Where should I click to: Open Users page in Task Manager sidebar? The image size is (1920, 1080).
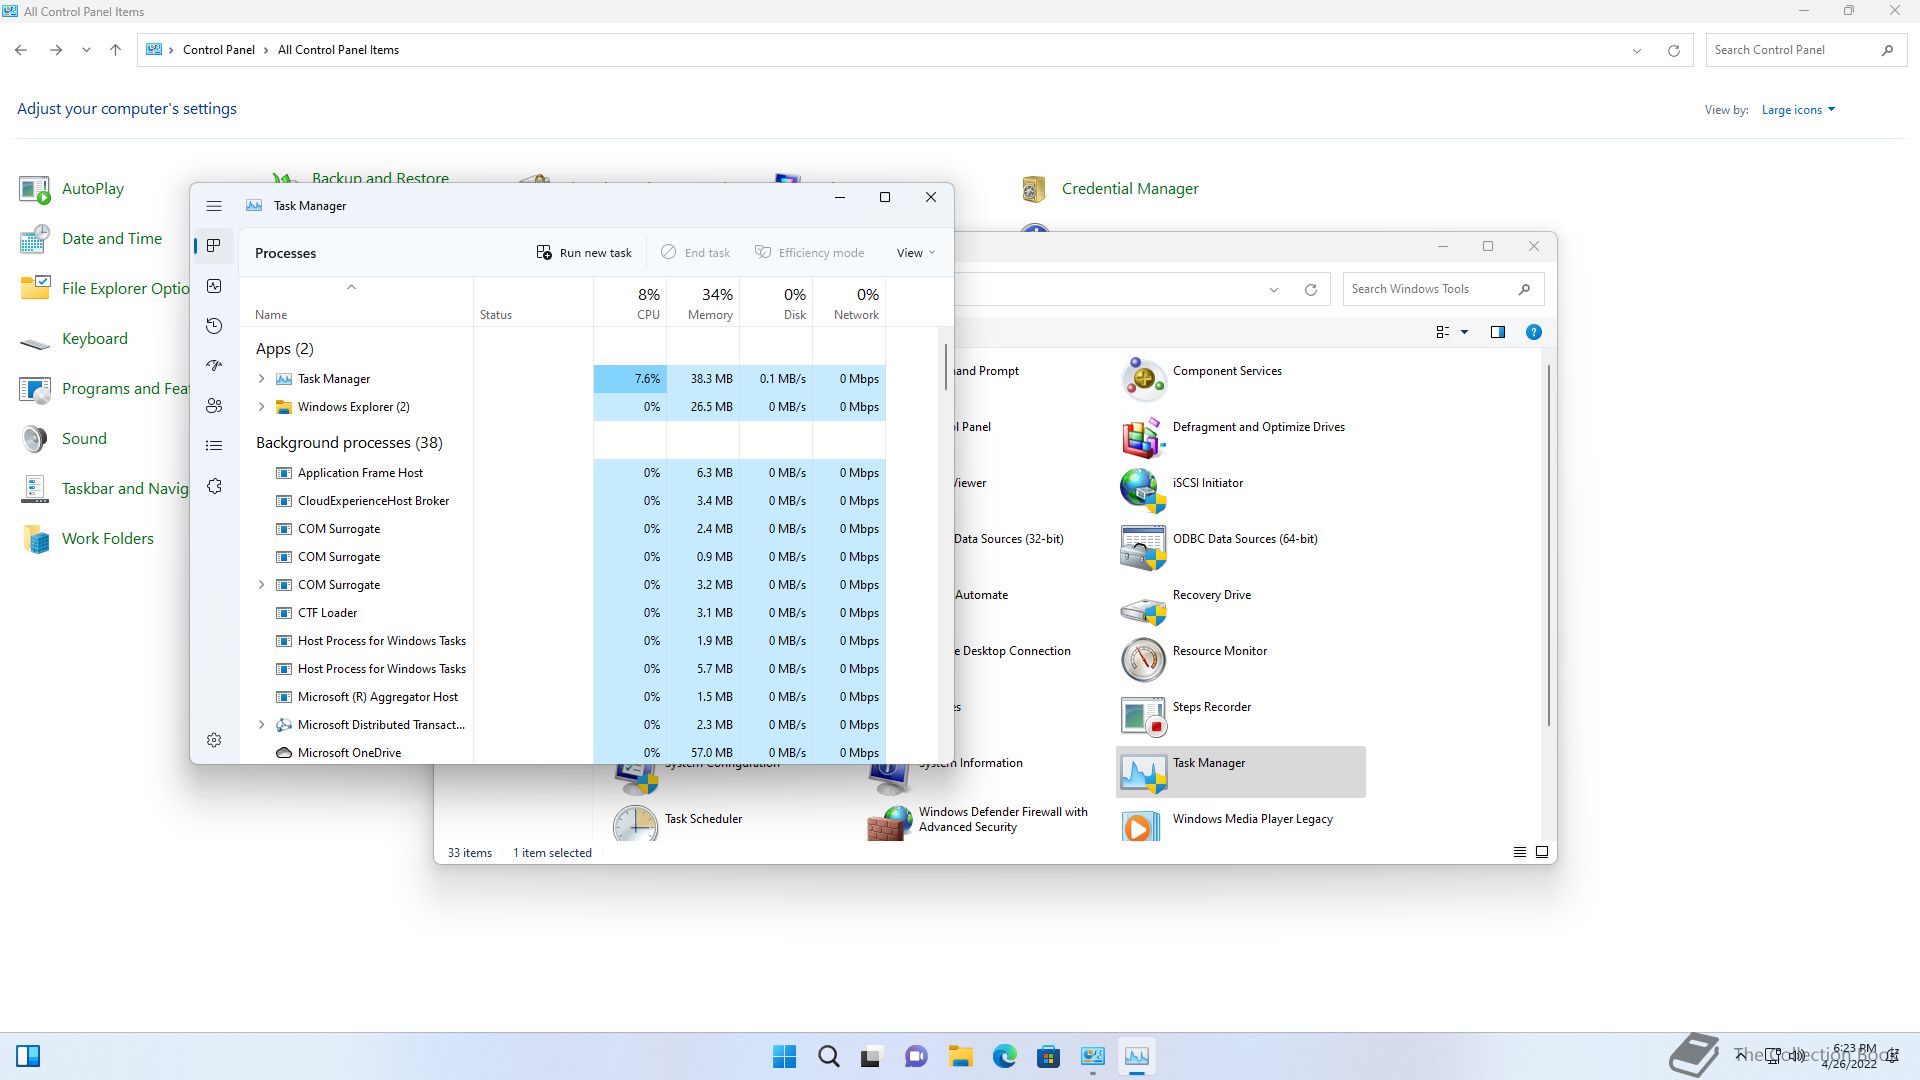point(214,406)
